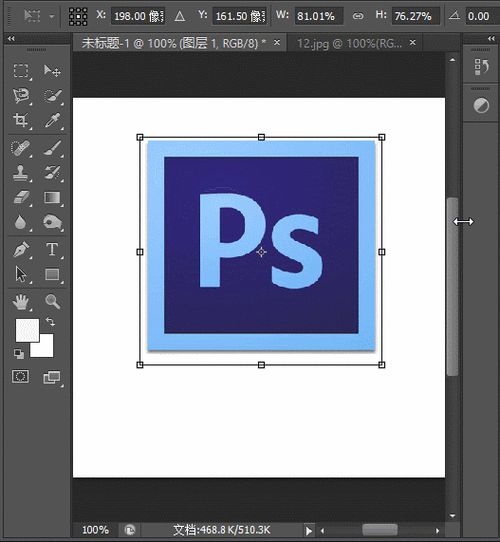
Task: Switch to the 未标题-1 document tab
Action: click(174, 44)
